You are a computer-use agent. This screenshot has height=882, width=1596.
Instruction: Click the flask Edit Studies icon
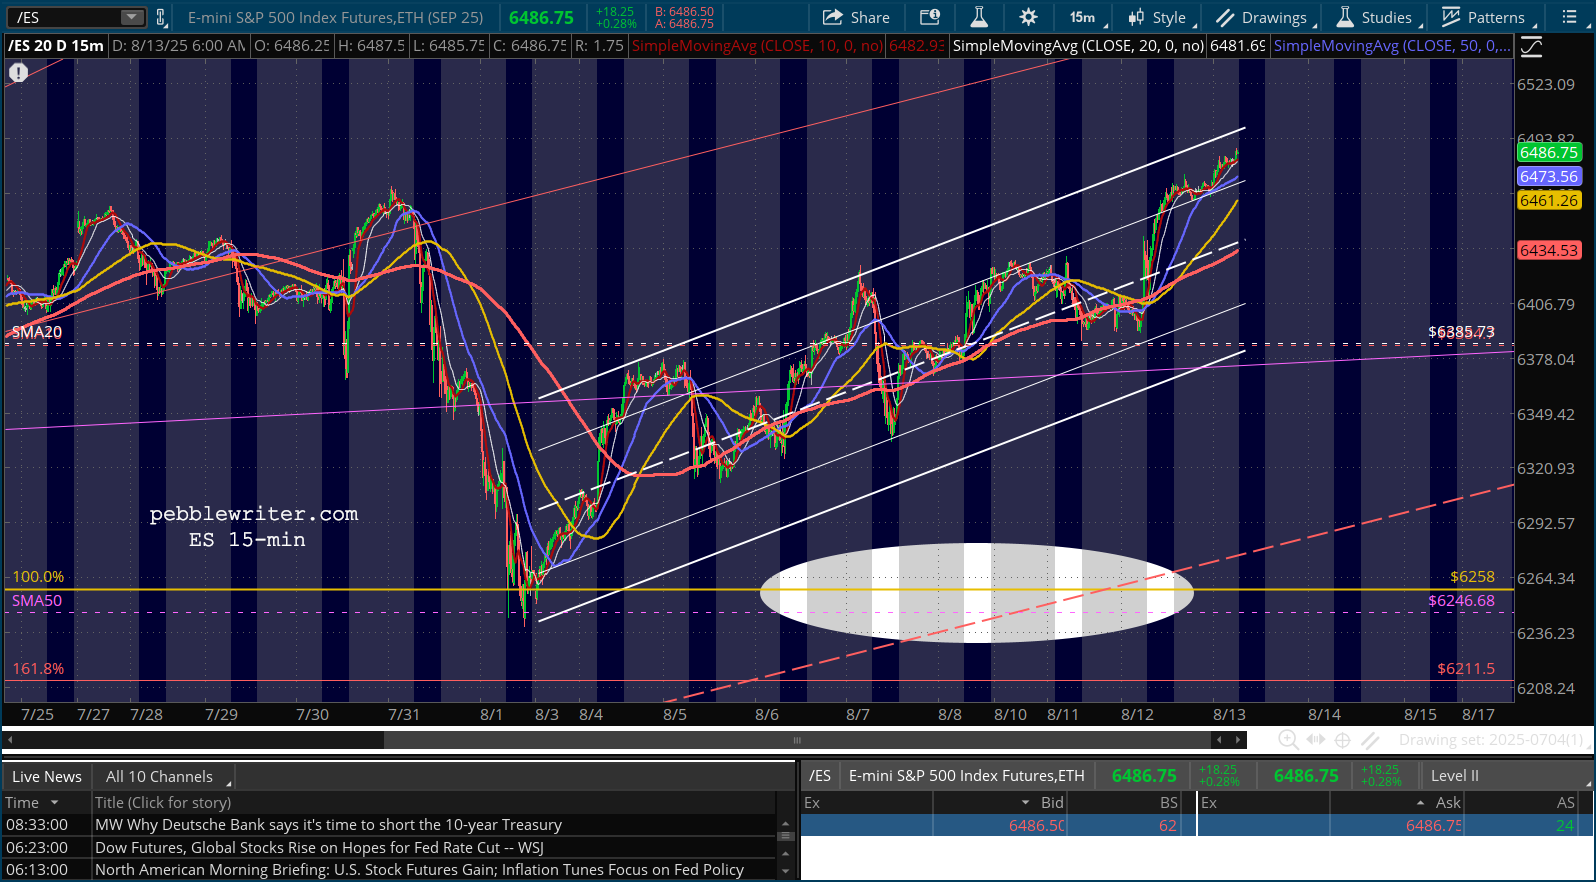(979, 17)
